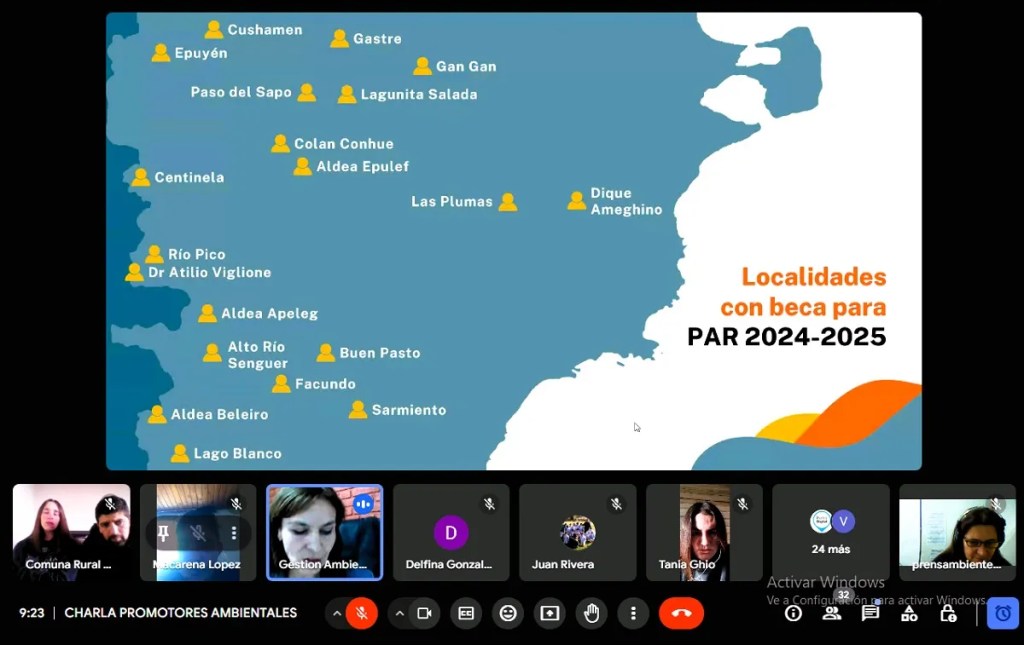The width and height of the screenshot is (1024, 645).
Task: Turn on your camera
Action: coord(423,613)
